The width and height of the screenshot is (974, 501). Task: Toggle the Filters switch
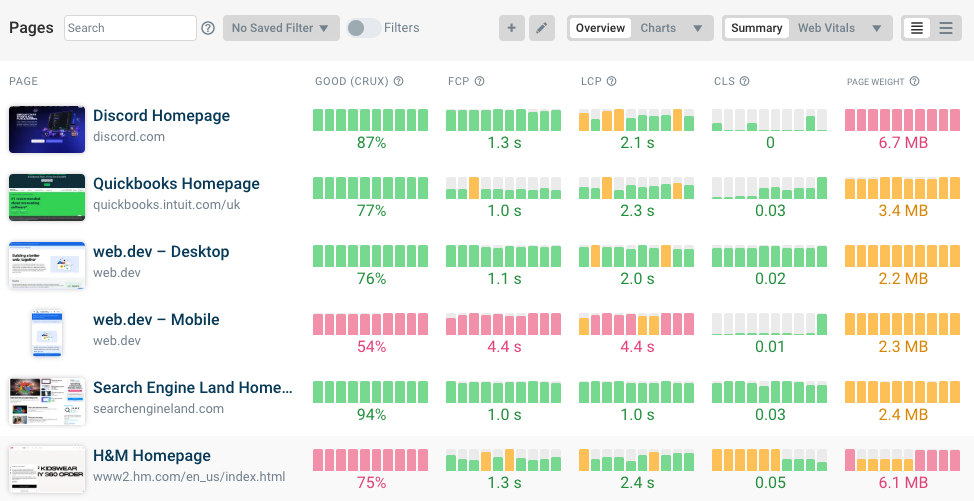click(x=364, y=28)
